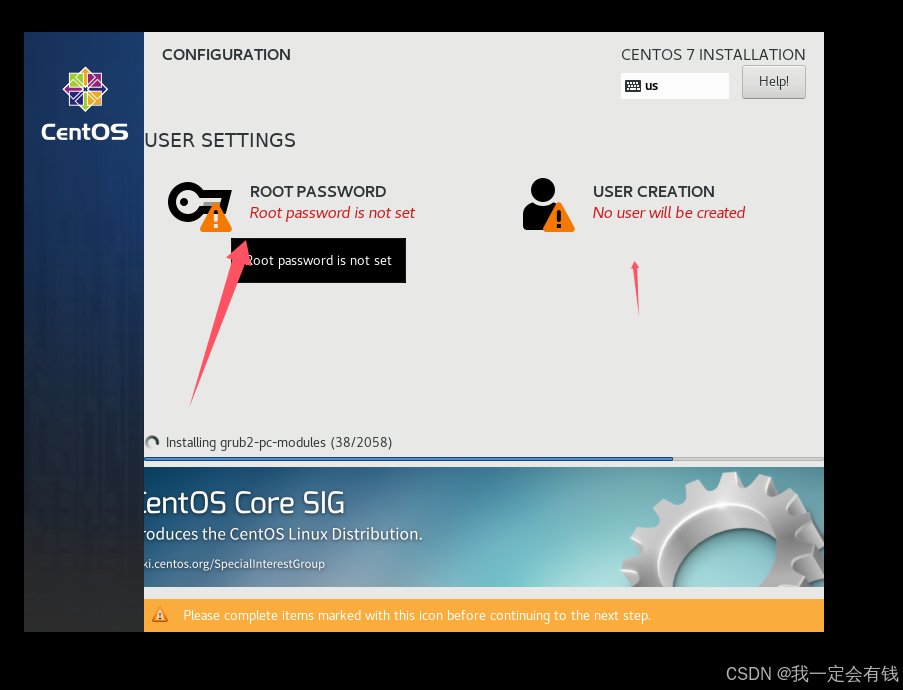Click the 'Please complete items marked' warning message
Viewport: 903px width, 690px height.
[x=417, y=615]
